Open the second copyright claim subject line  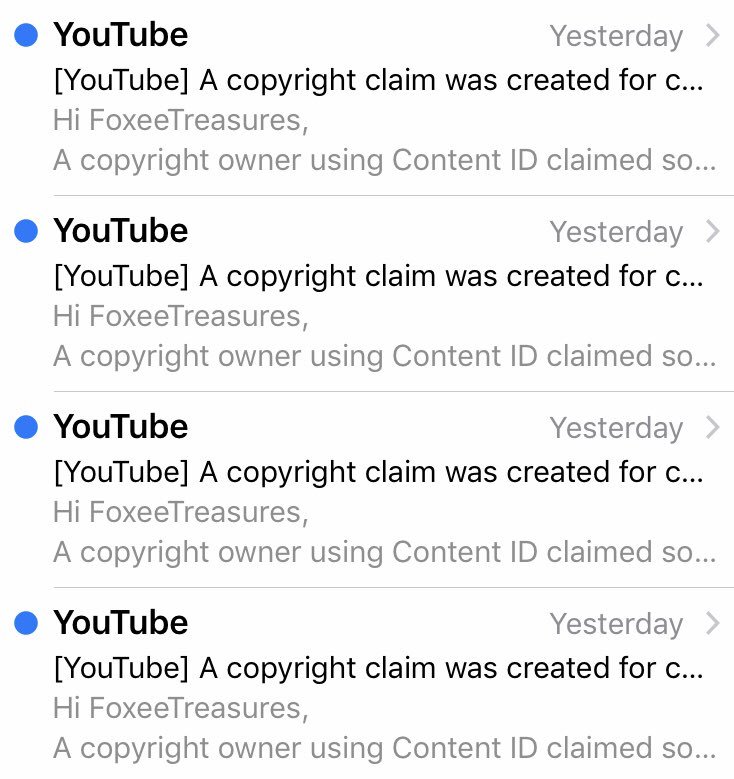click(379, 276)
